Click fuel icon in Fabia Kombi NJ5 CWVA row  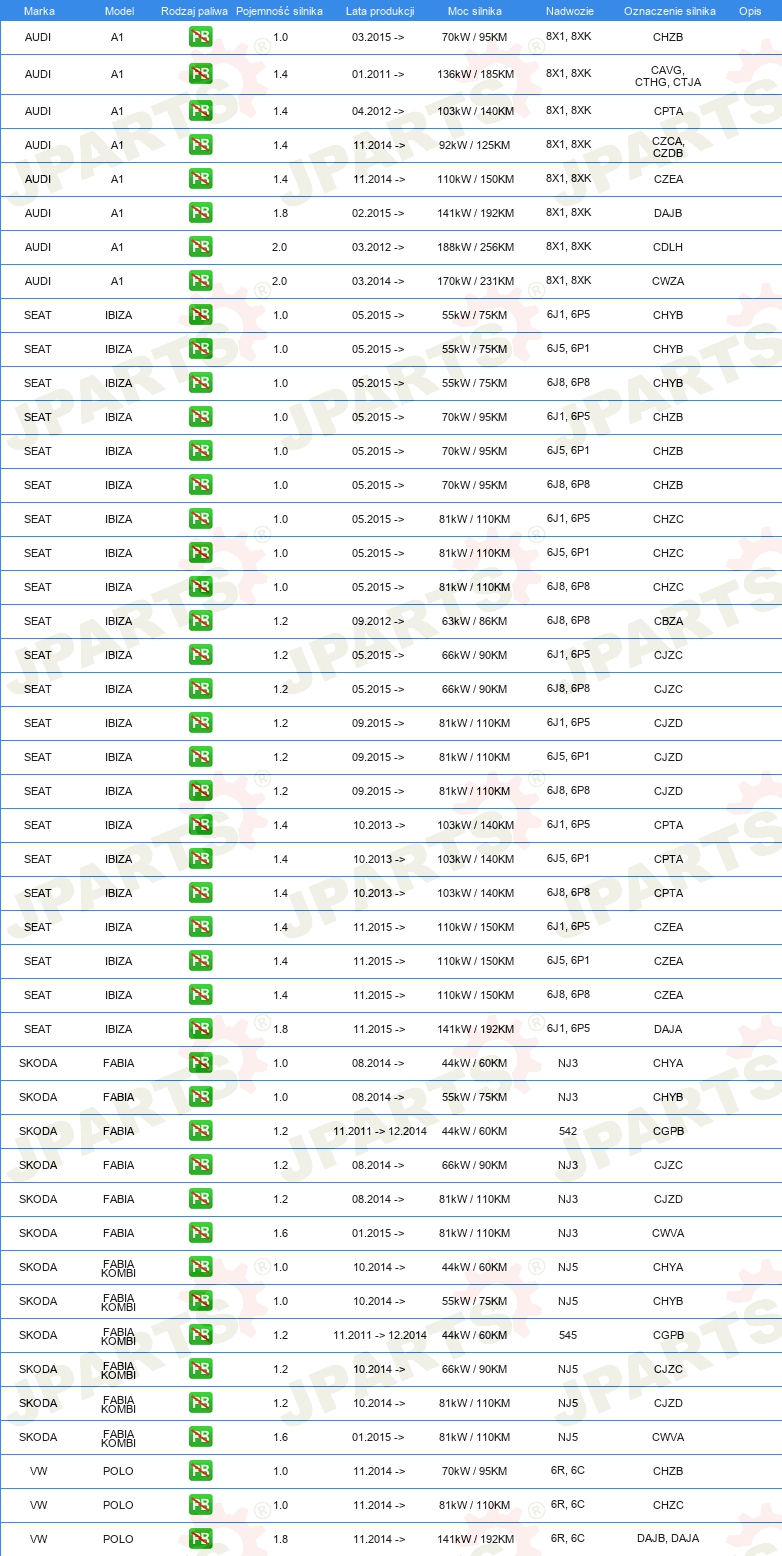(x=200, y=1437)
